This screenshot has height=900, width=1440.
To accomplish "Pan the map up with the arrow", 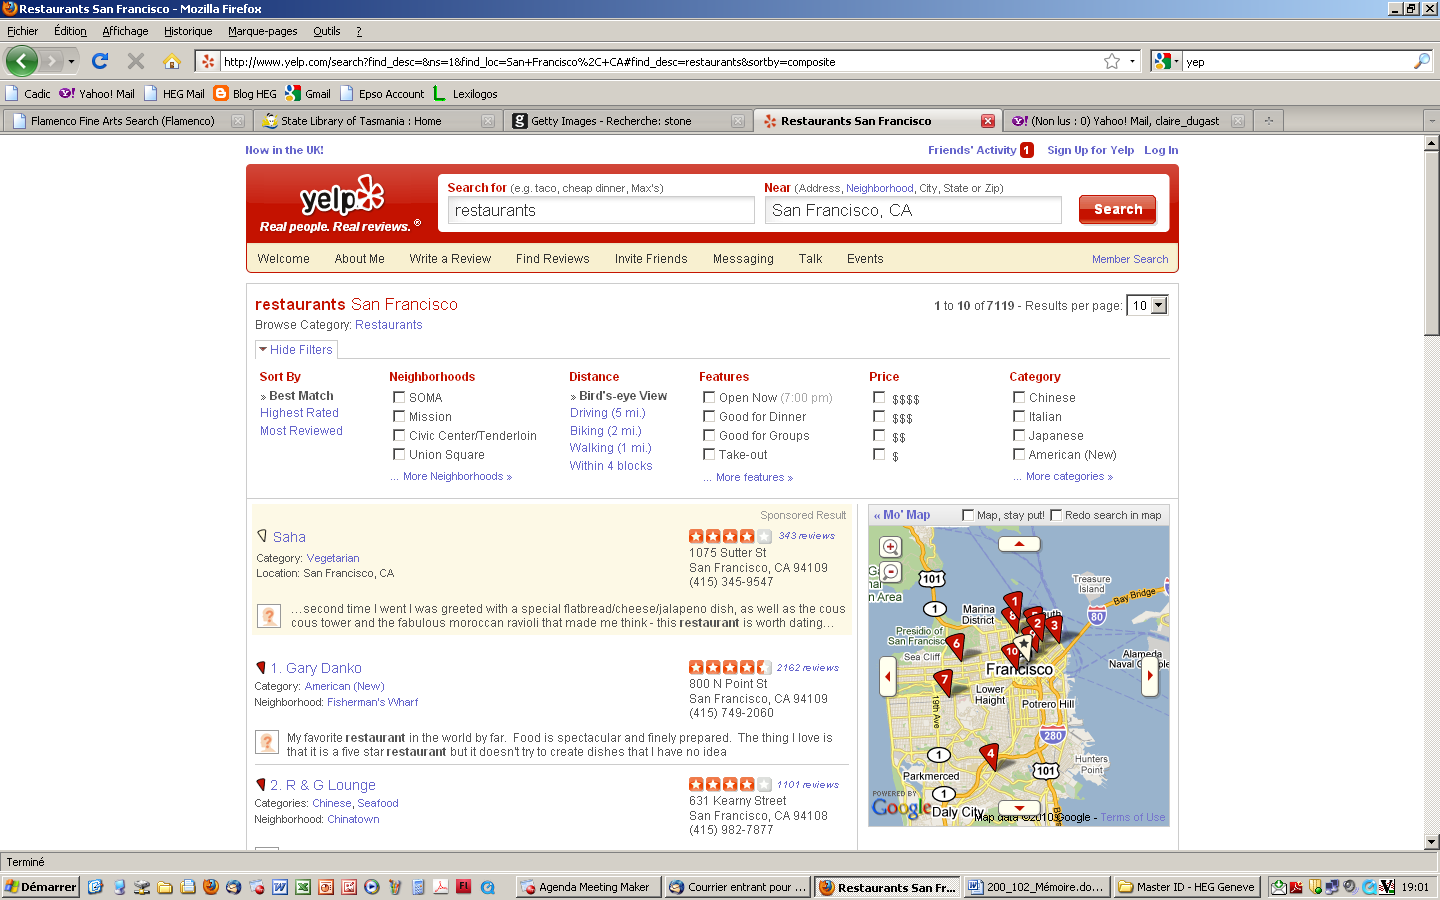I will pos(1019,544).
